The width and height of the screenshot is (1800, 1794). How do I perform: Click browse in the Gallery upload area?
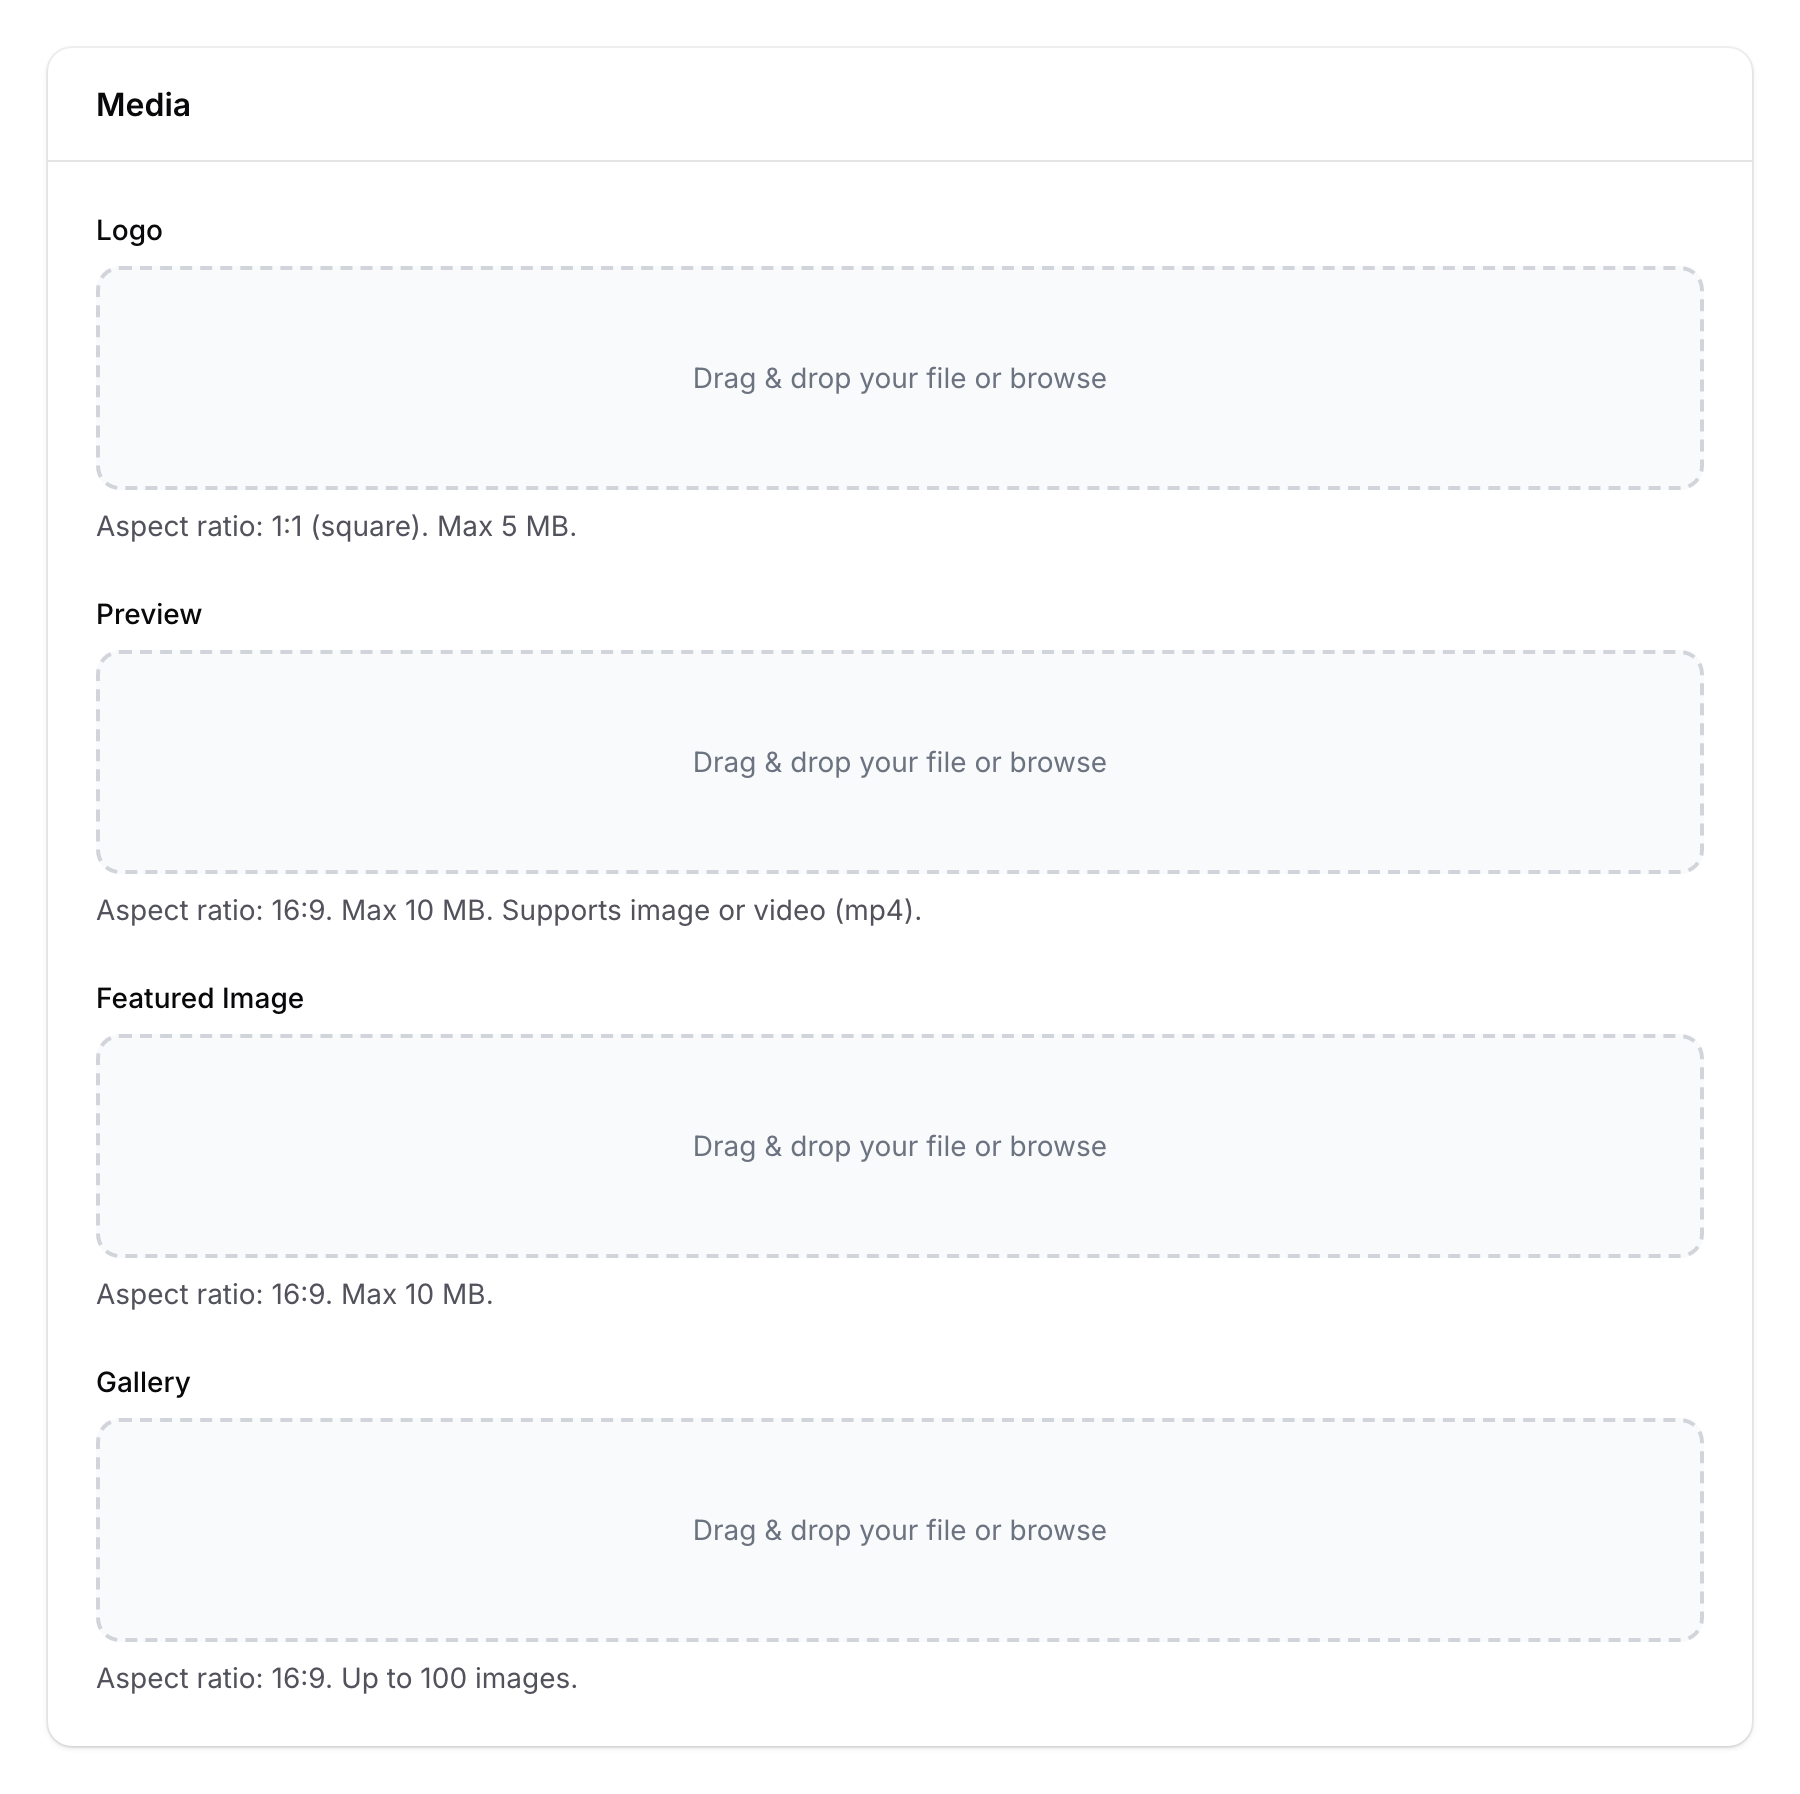[x=1056, y=1530]
